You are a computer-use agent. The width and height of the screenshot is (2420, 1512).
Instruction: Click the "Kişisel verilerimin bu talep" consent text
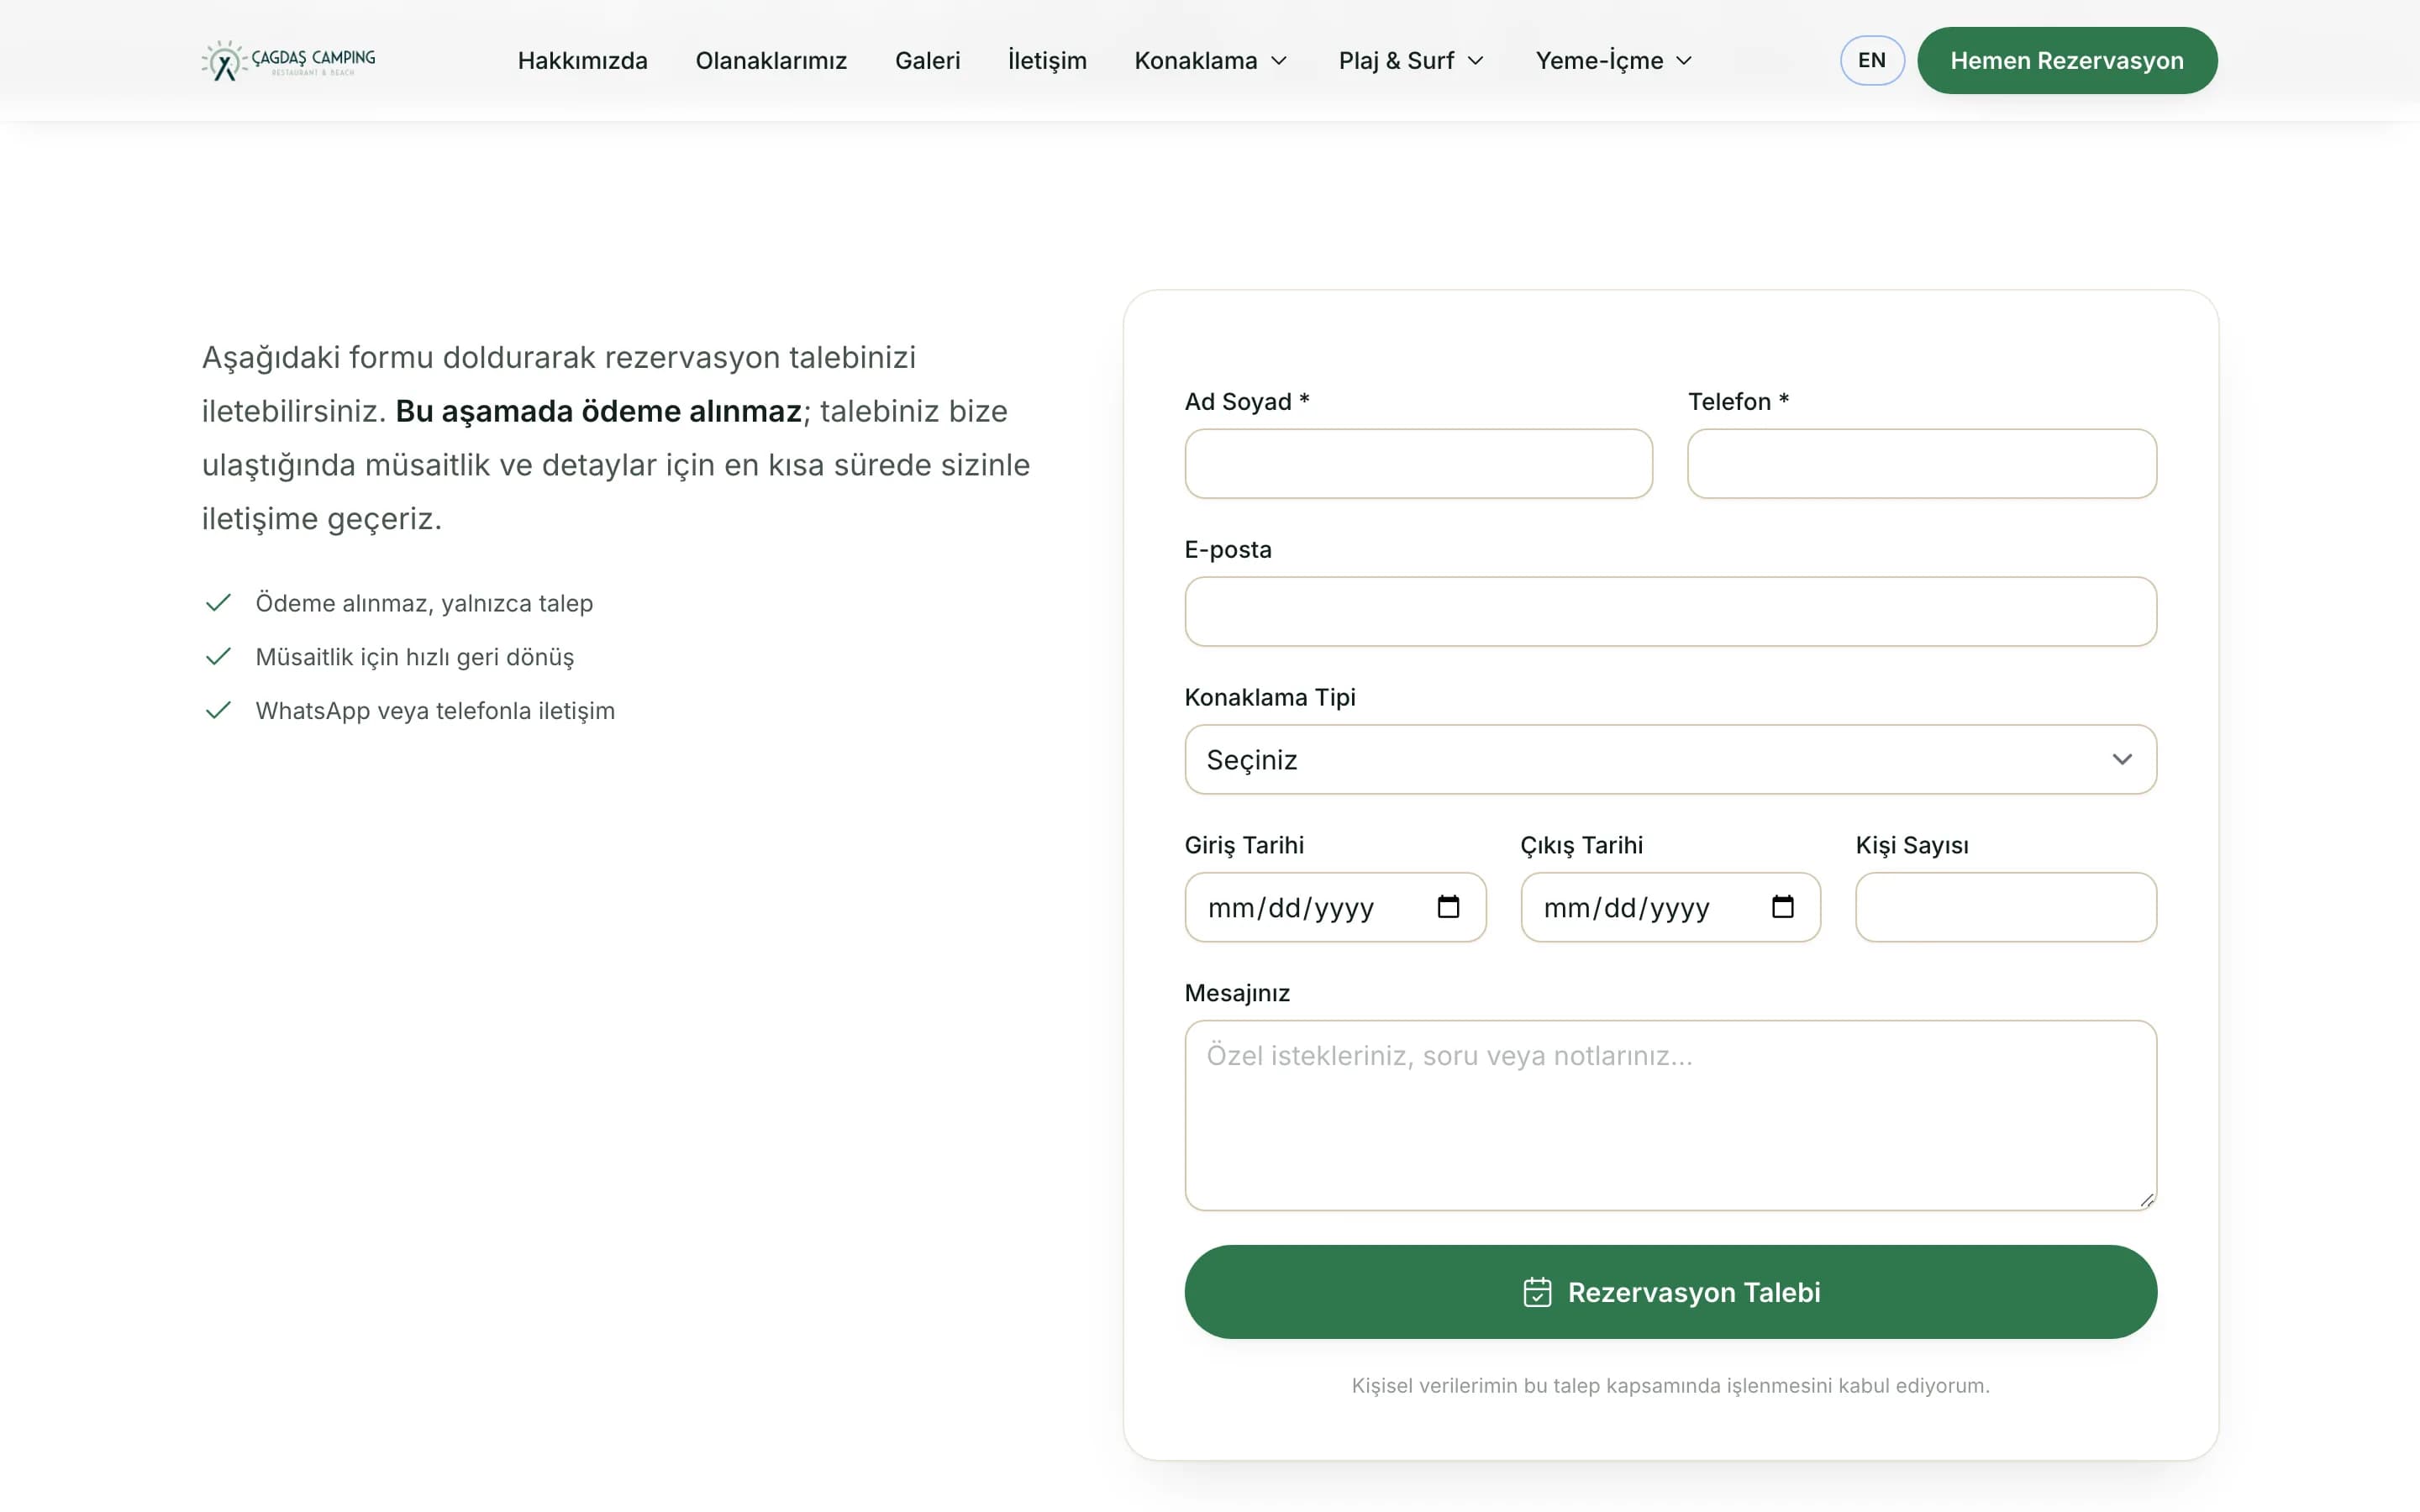[x=1670, y=1385]
